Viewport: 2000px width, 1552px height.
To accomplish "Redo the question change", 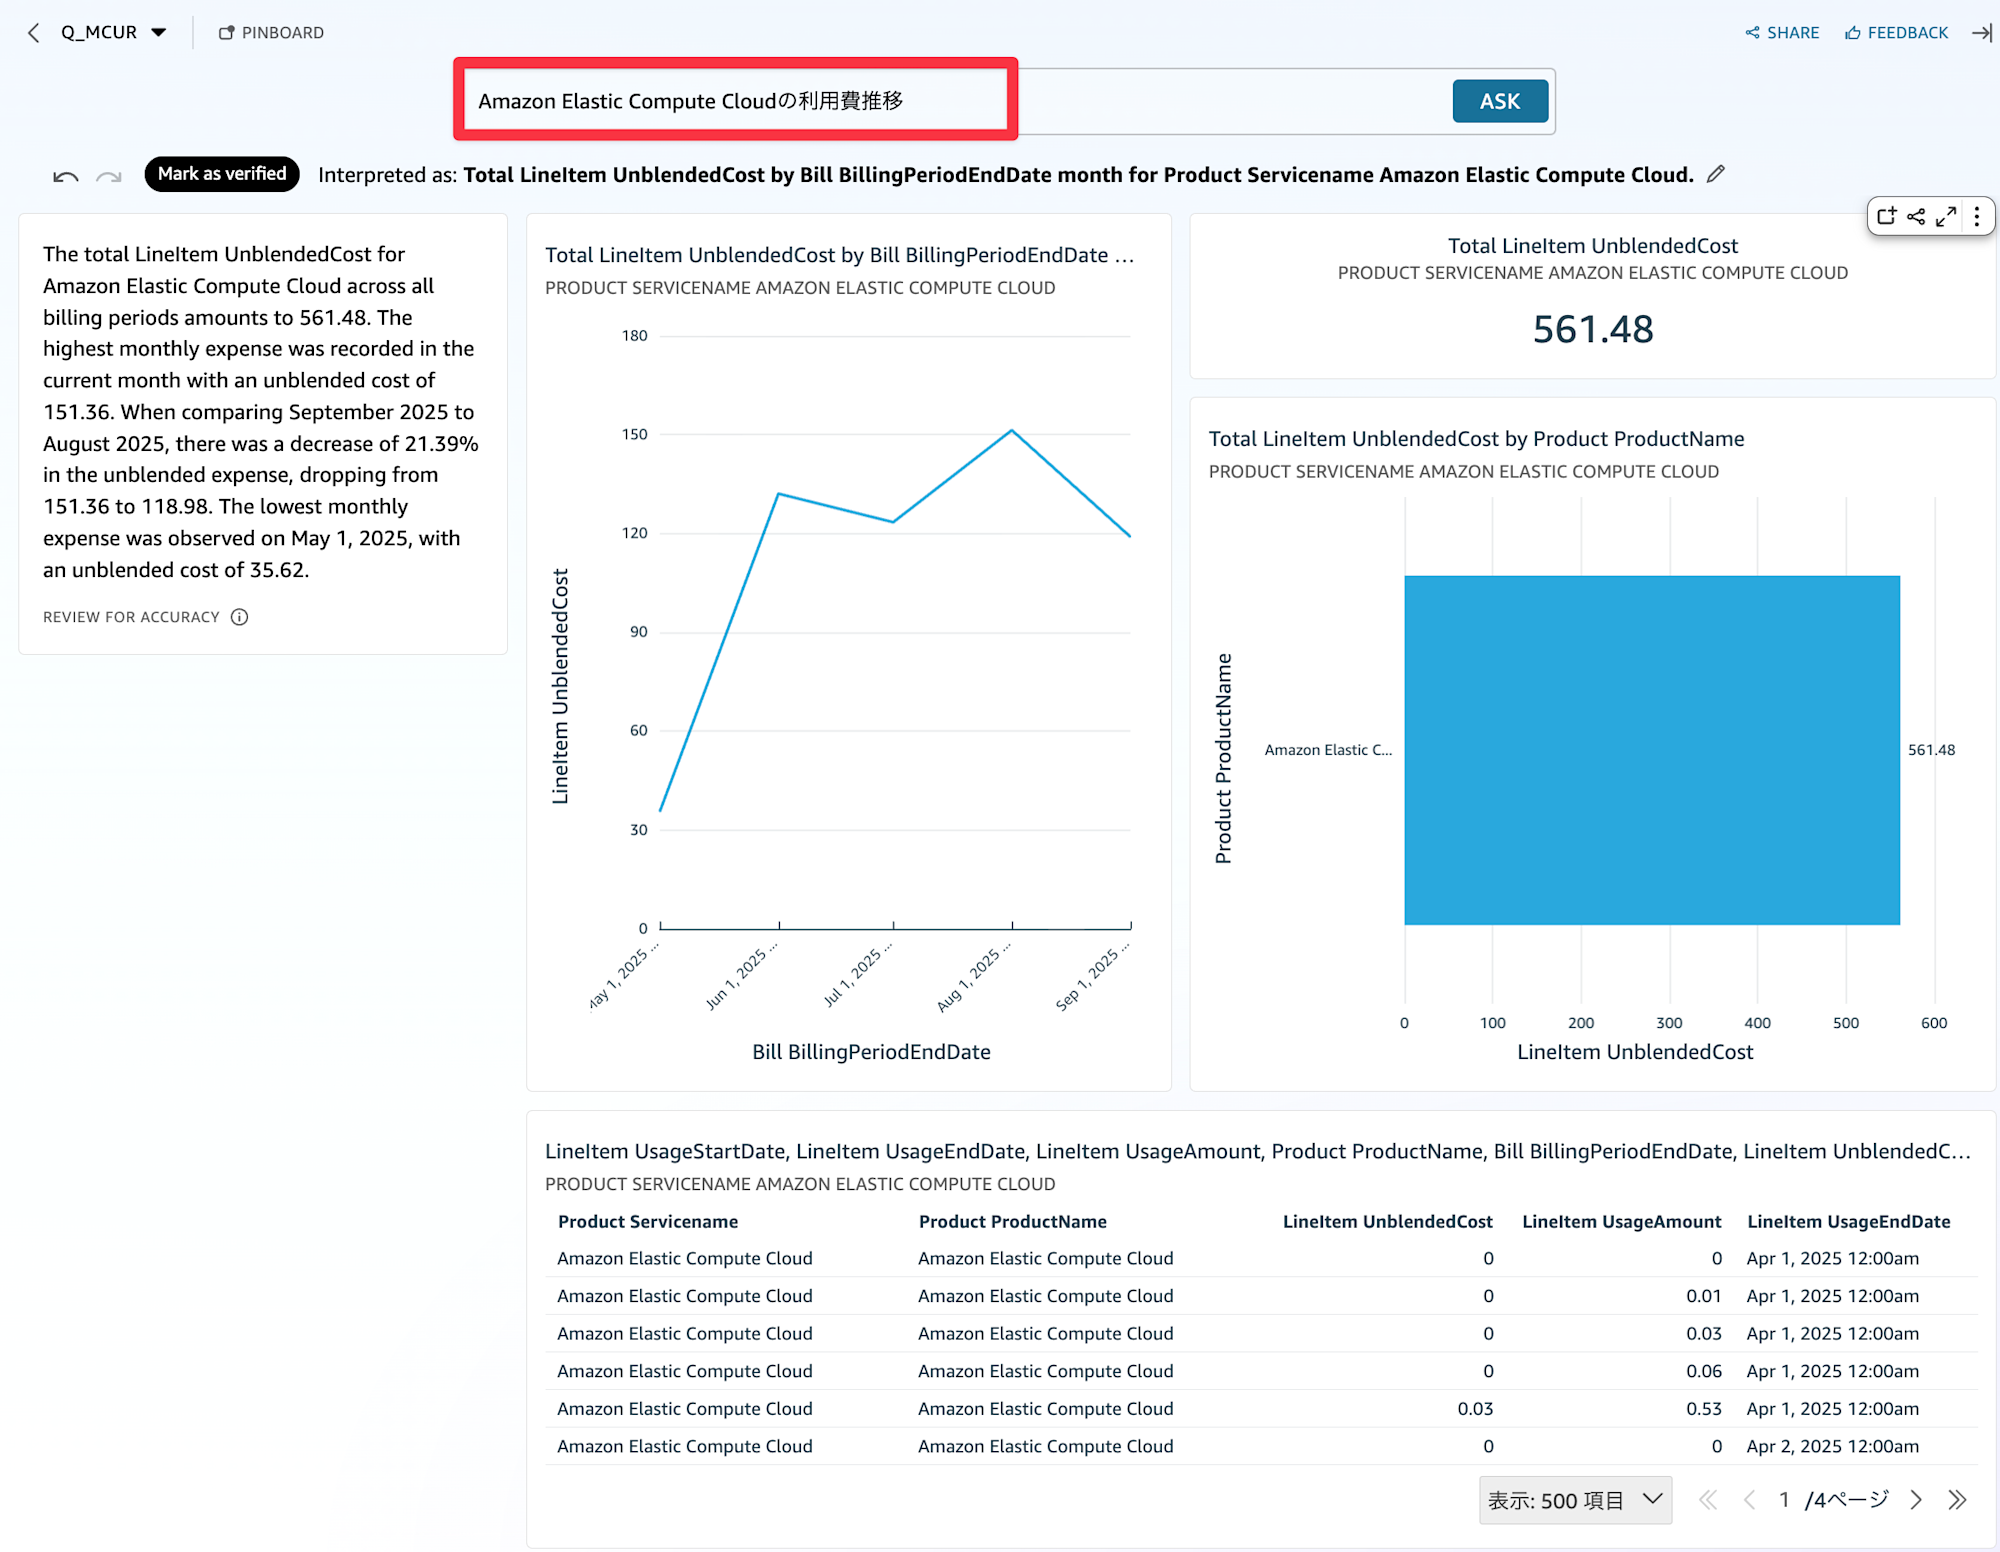I will pyautogui.click(x=108, y=176).
